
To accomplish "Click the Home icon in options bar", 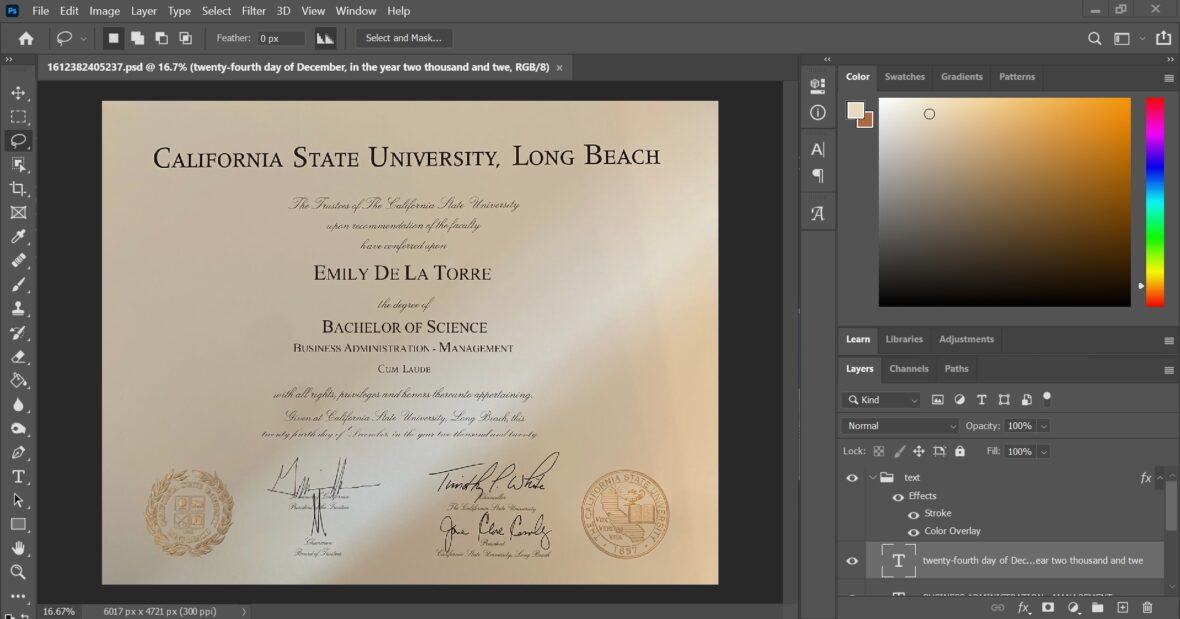I will [26, 38].
